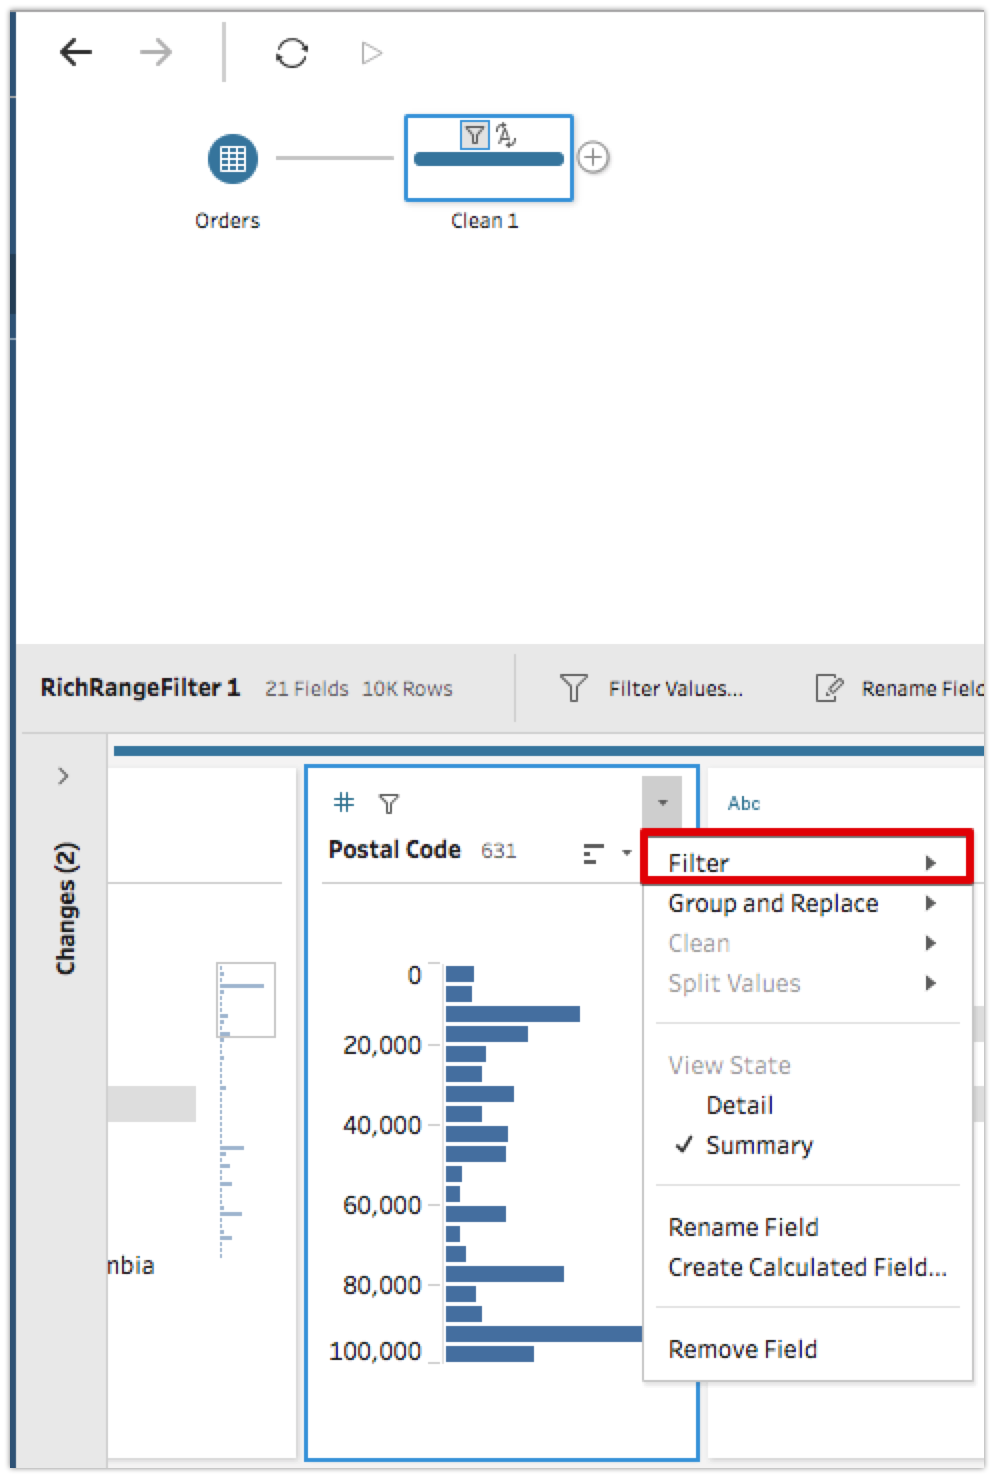Viewport: 994px width, 1478px height.
Task: Select the Detail view state
Action: 739,1105
